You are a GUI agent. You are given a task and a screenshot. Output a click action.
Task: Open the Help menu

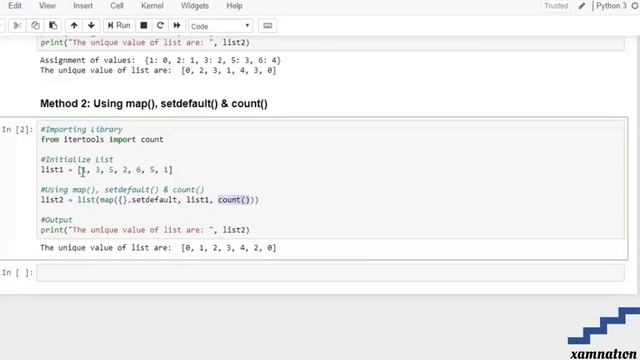pyautogui.click(x=234, y=6)
